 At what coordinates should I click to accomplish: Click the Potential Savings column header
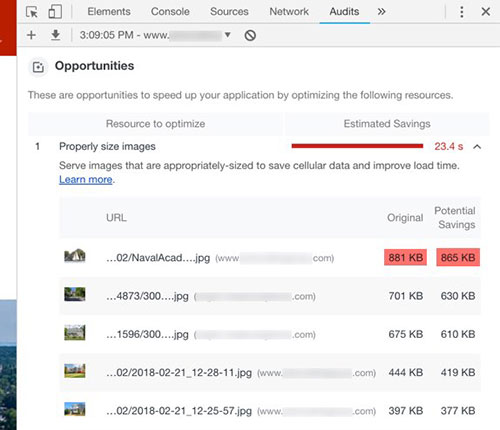[455, 218]
